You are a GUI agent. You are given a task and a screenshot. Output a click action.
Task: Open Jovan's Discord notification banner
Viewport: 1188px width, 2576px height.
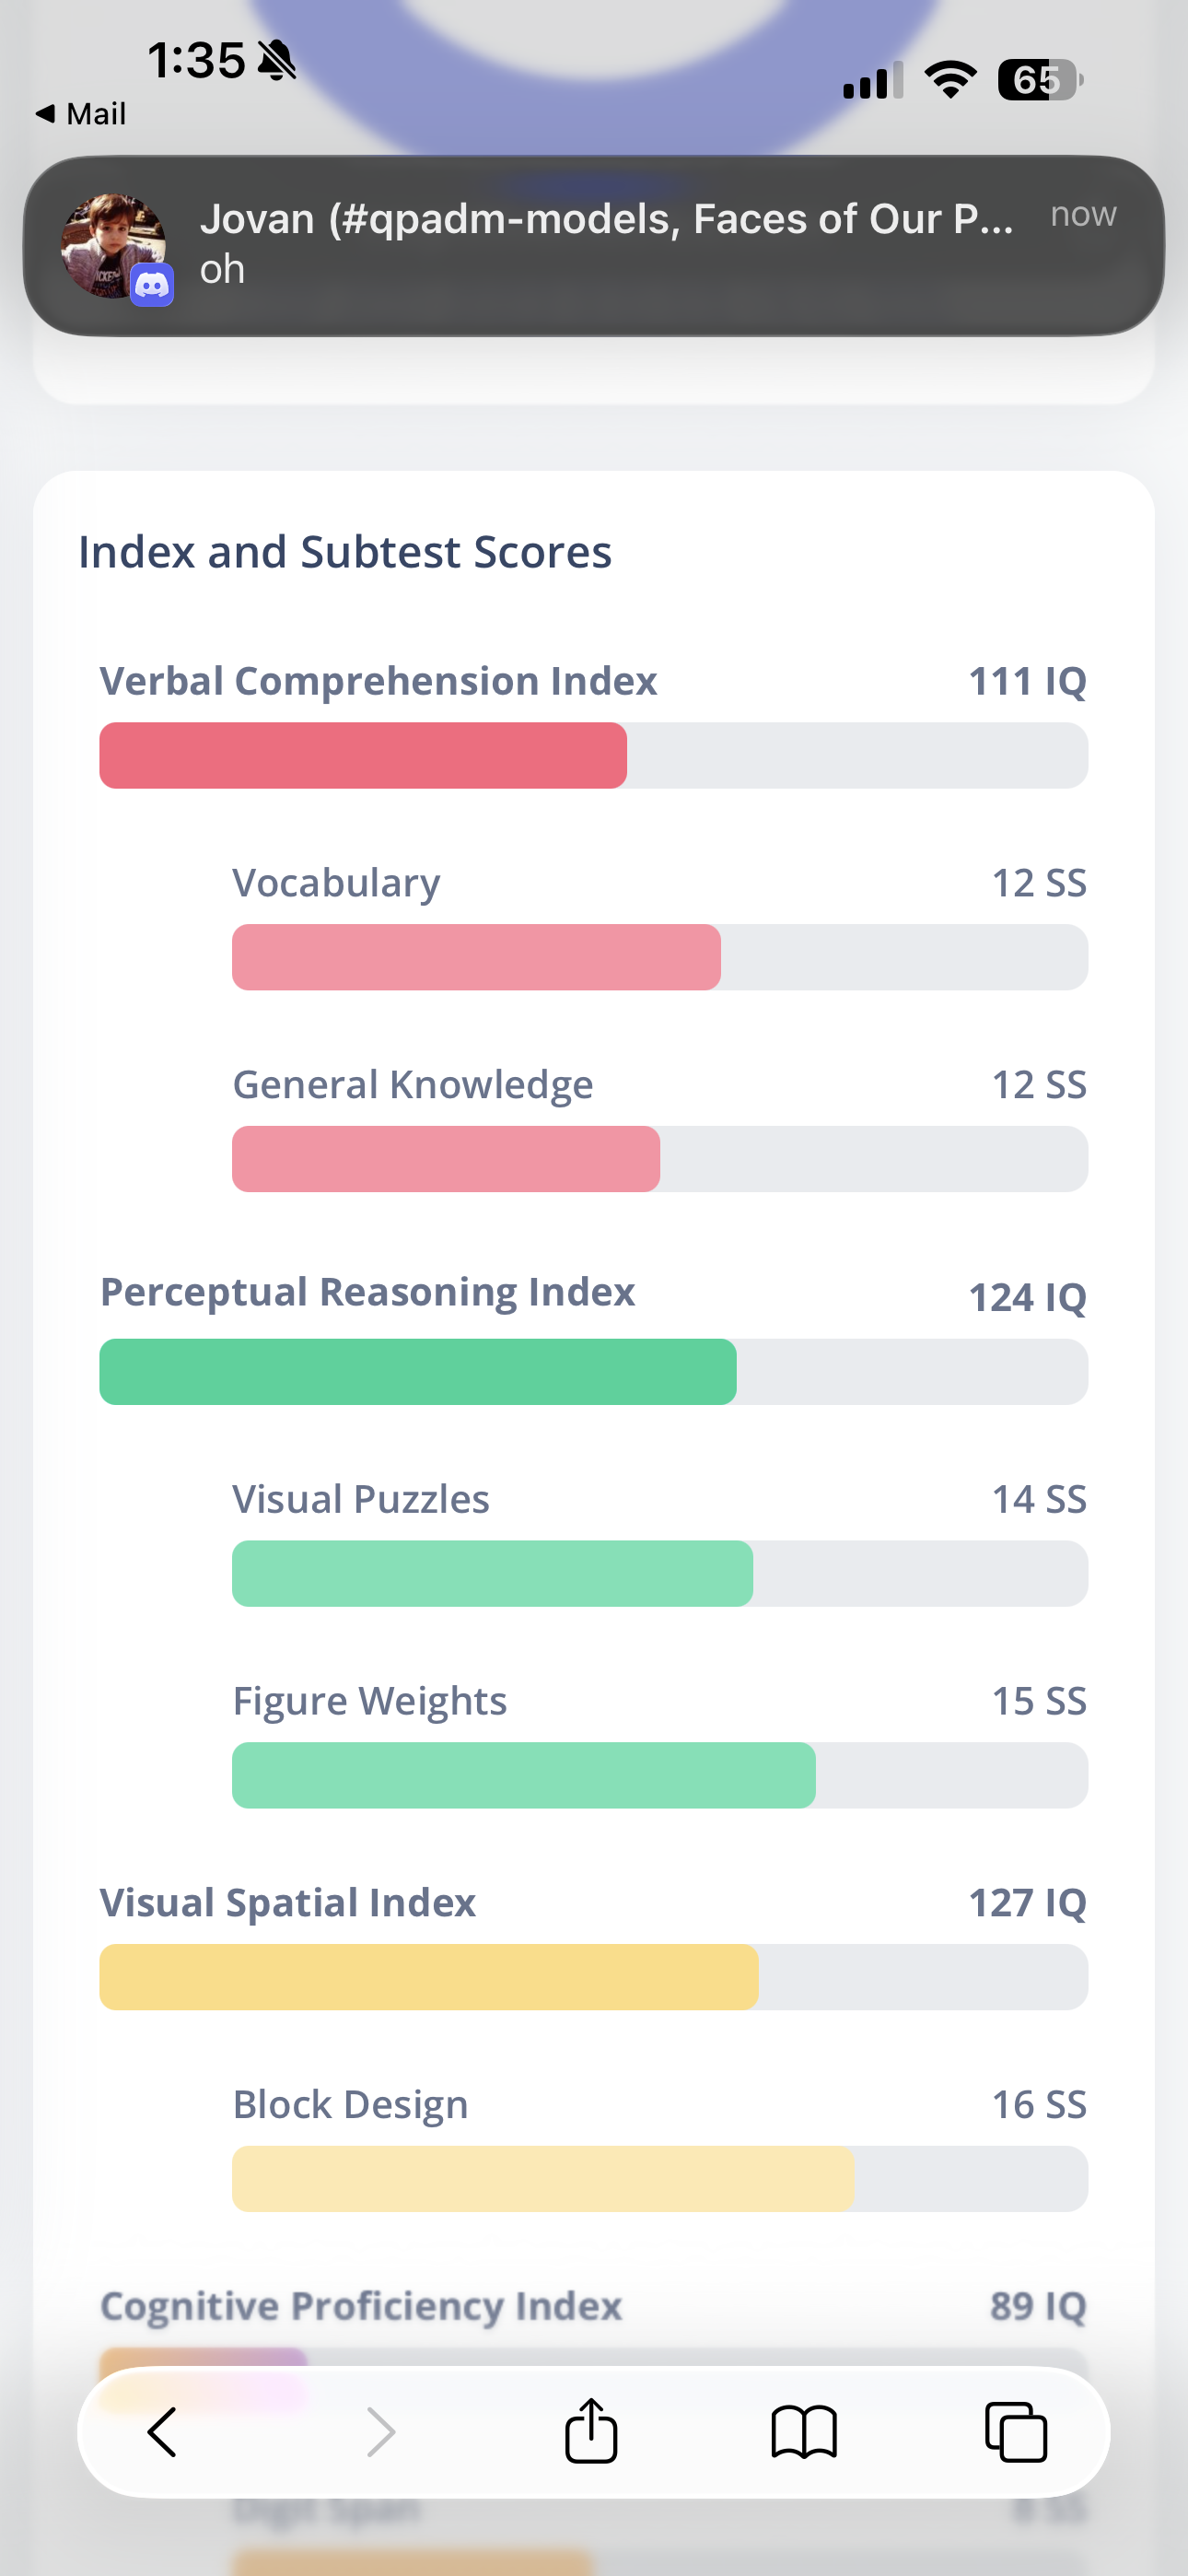coord(600,245)
